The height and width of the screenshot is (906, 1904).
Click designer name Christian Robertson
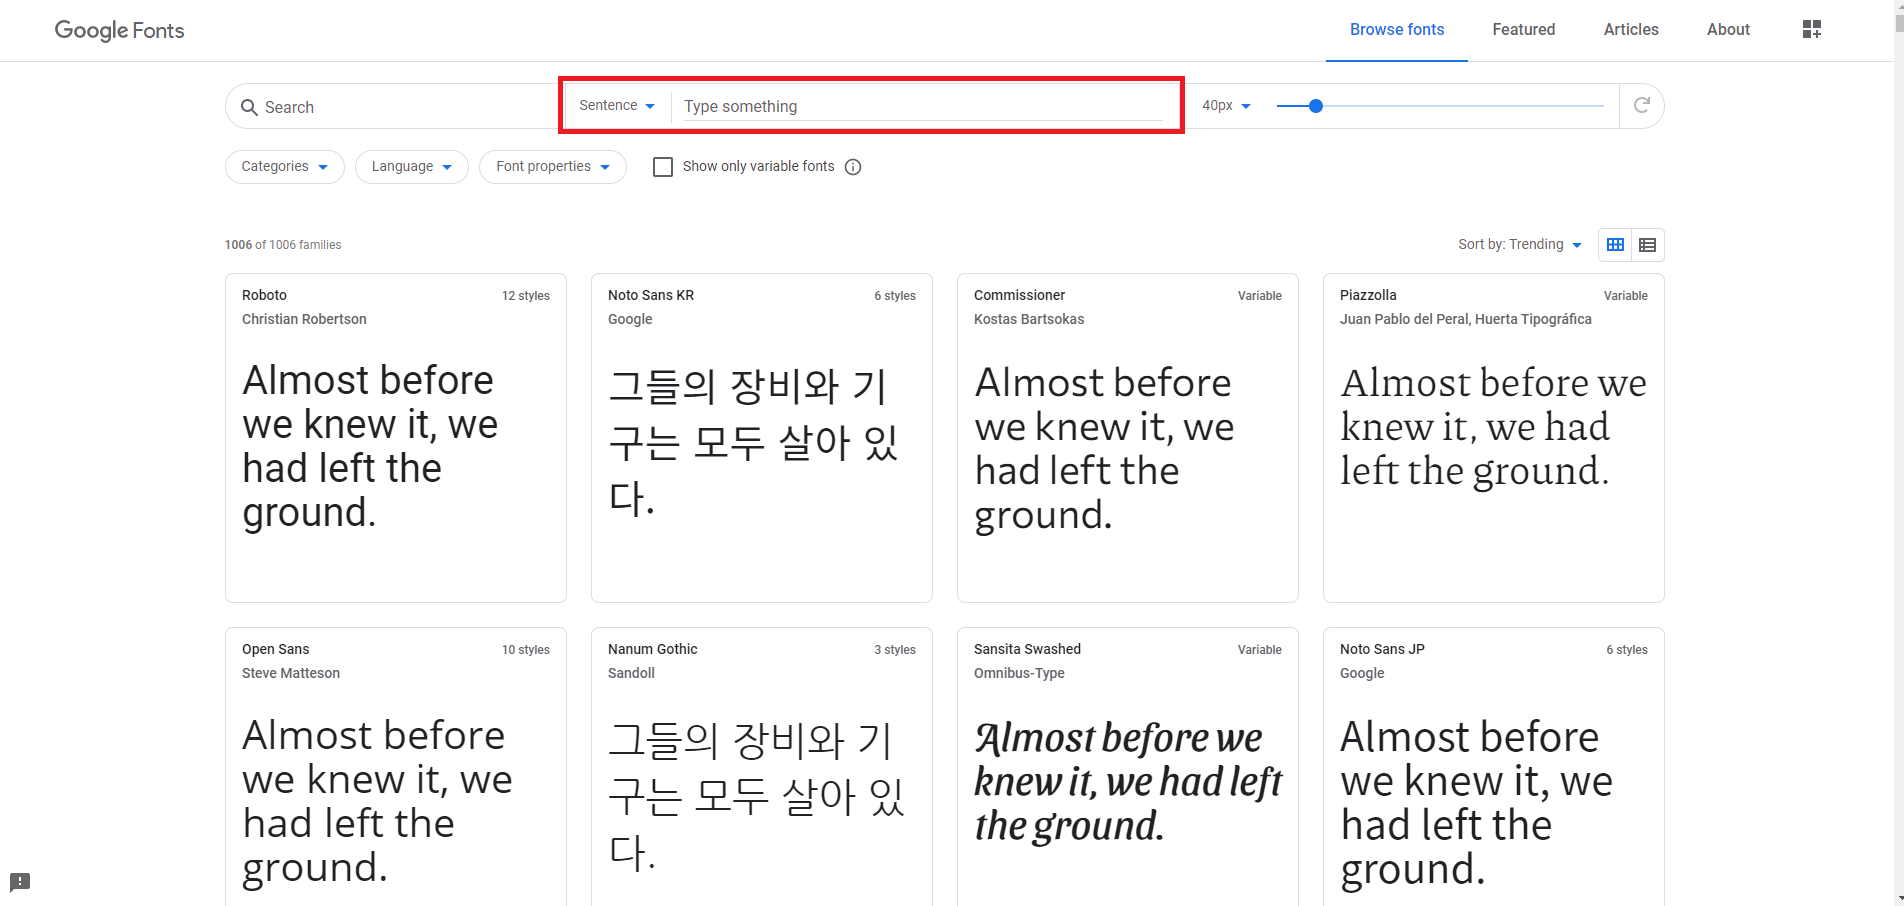(304, 319)
